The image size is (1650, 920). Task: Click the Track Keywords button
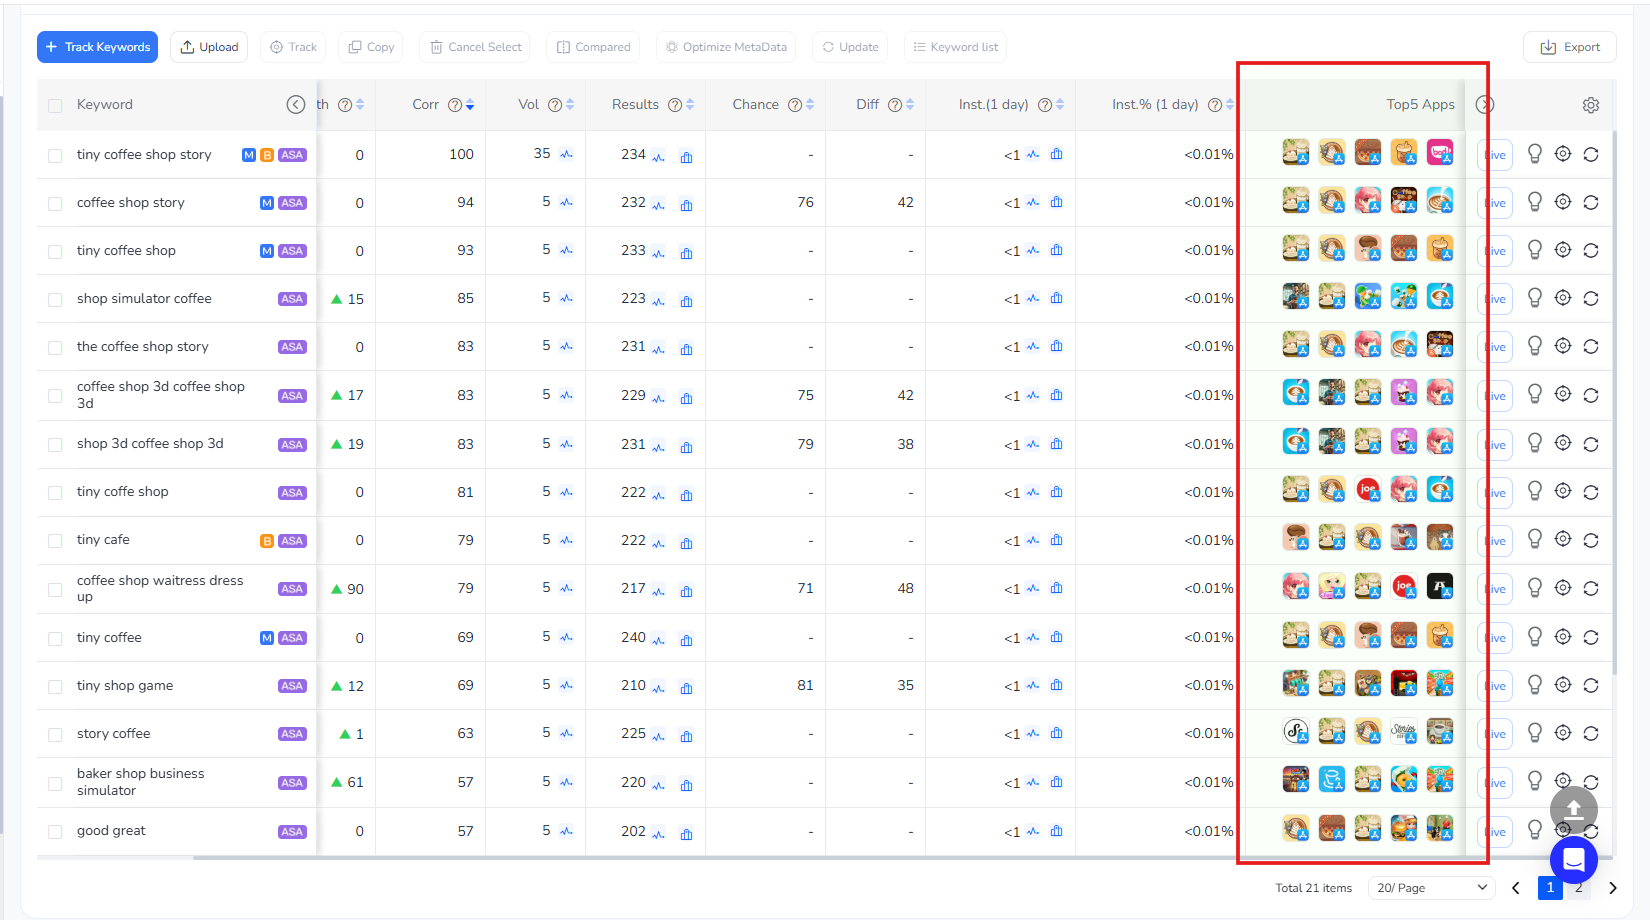click(x=97, y=46)
